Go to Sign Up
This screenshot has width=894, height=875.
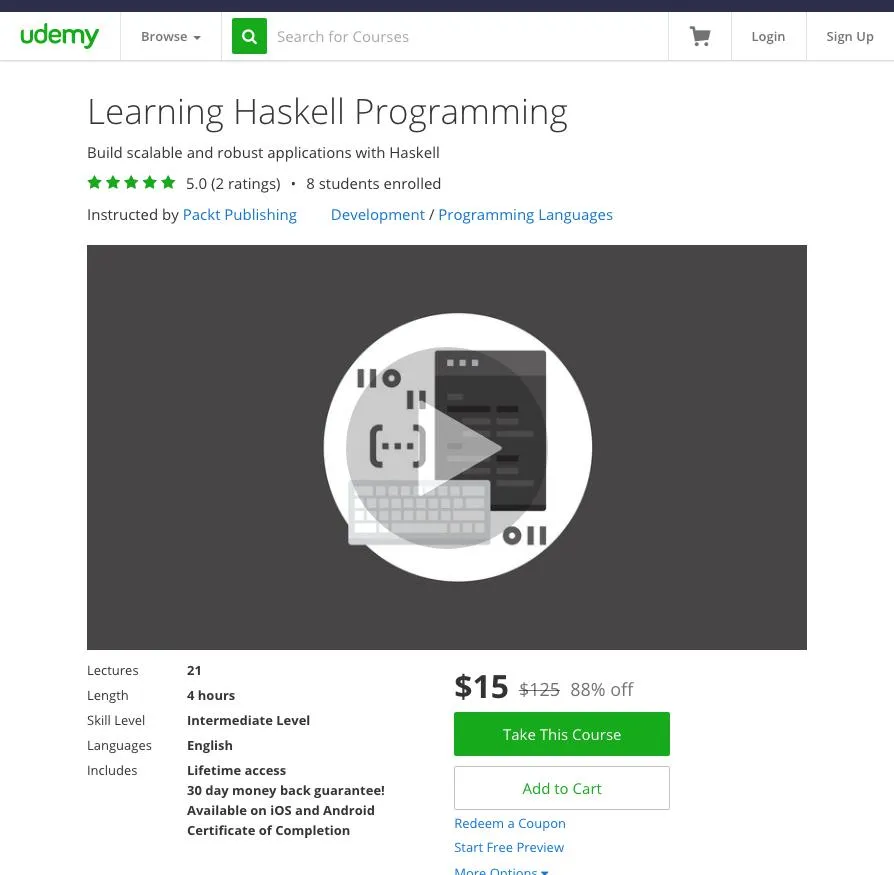click(x=849, y=37)
